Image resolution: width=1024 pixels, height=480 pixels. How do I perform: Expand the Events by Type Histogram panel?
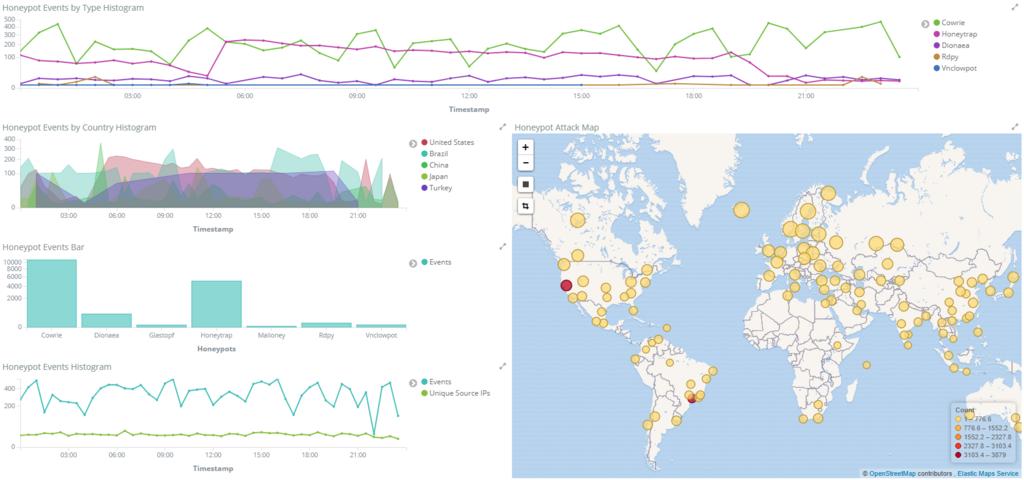[1015, 7]
